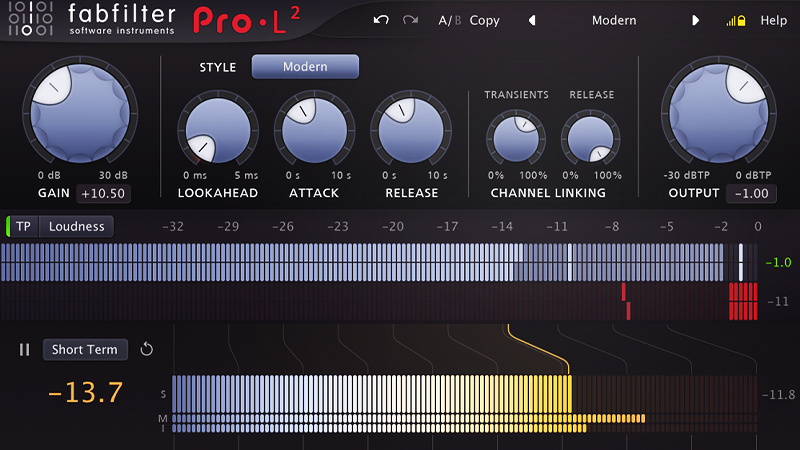Toggle the A/B comparison state
800x450 pixels.
click(x=449, y=20)
